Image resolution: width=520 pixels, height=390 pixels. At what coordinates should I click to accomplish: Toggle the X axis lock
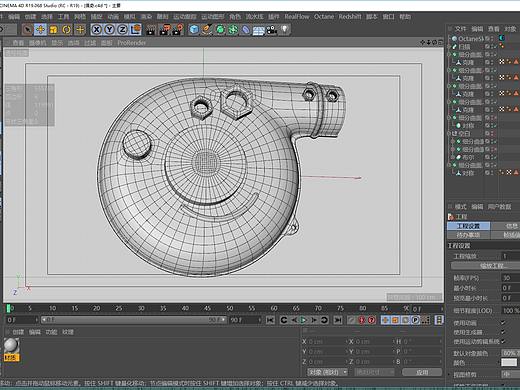pos(97,30)
